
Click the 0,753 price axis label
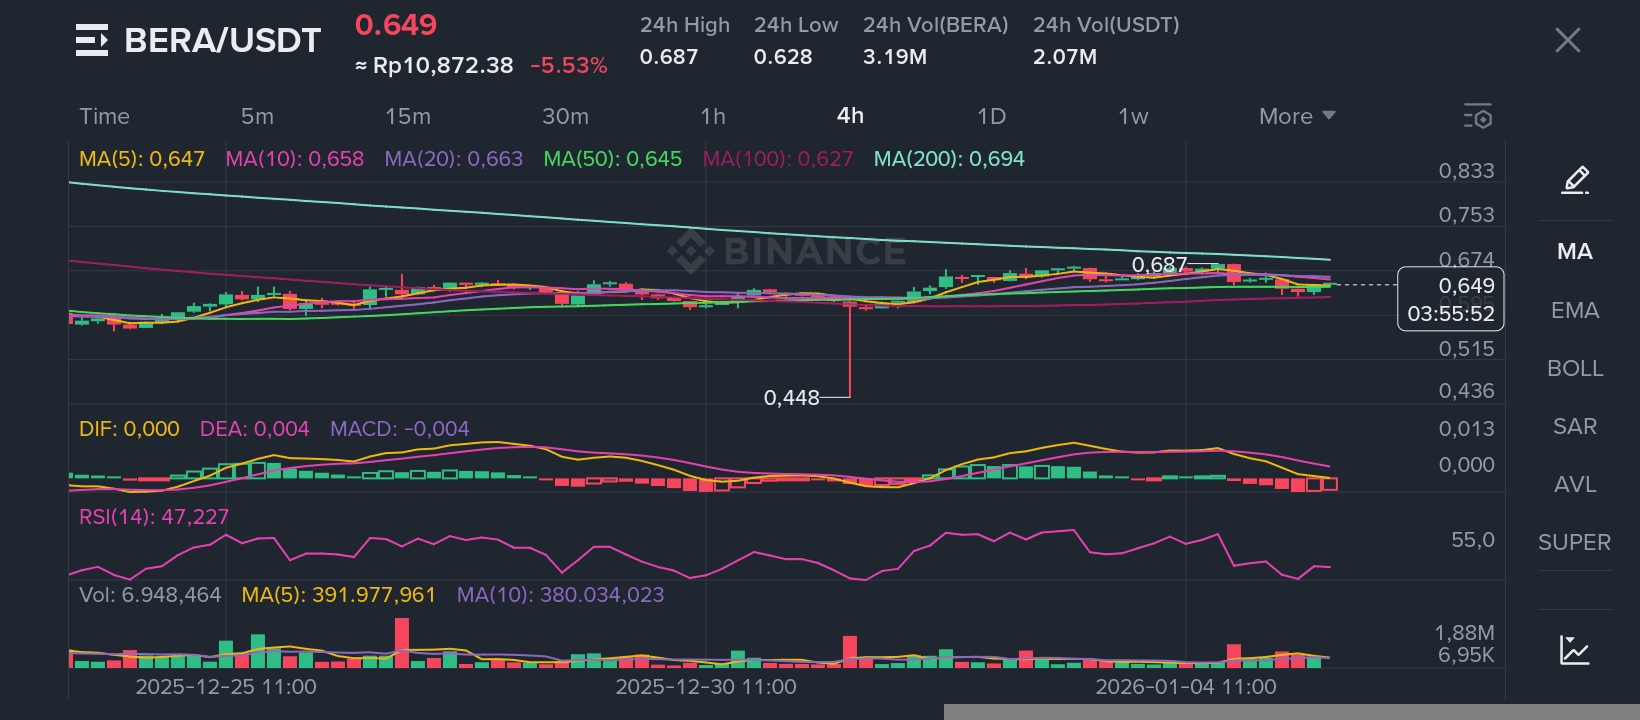tap(1466, 215)
